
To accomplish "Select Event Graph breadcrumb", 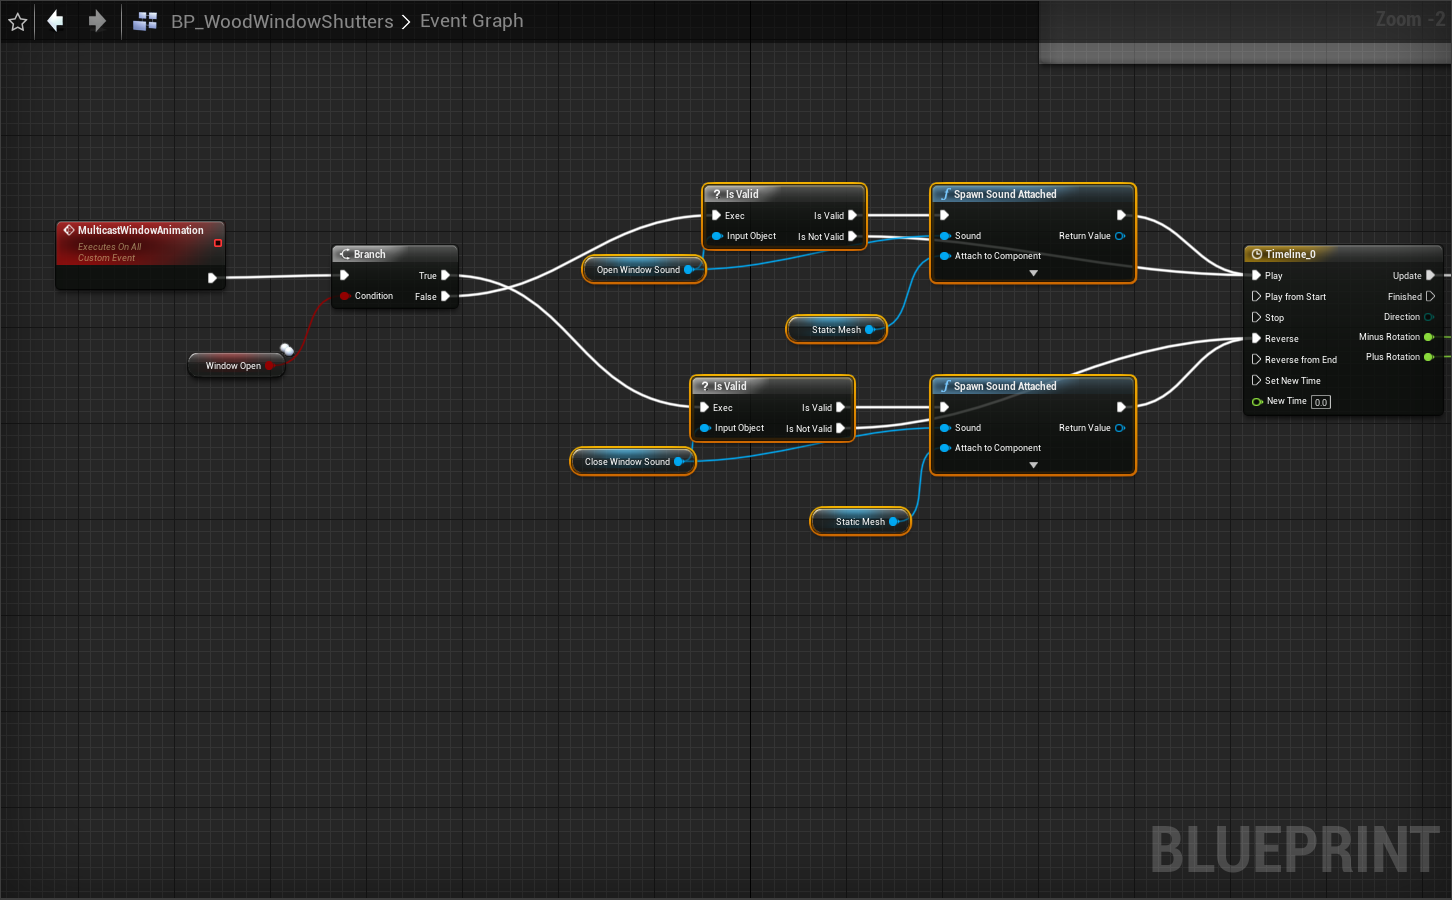I will (x=471, y=21).
